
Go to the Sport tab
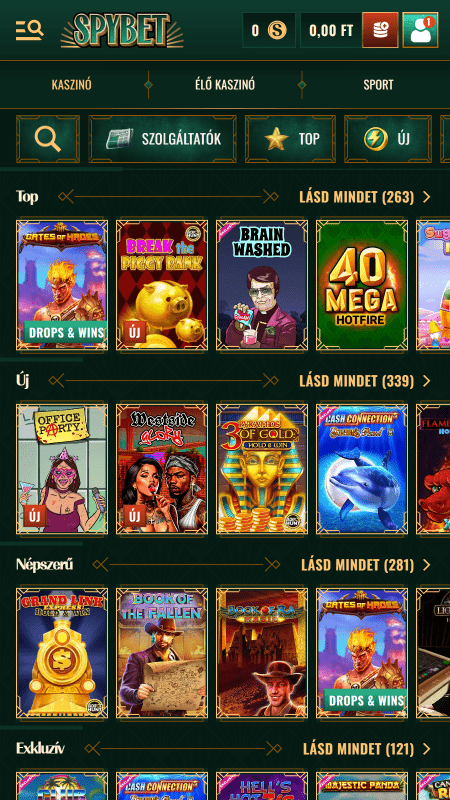pos(378,85)
